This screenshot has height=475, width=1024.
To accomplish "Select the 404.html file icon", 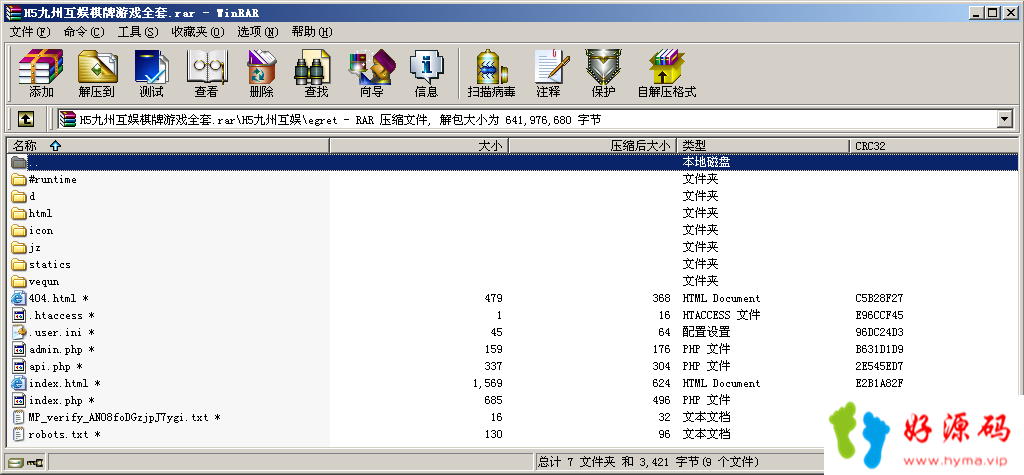I will [18, 298].
